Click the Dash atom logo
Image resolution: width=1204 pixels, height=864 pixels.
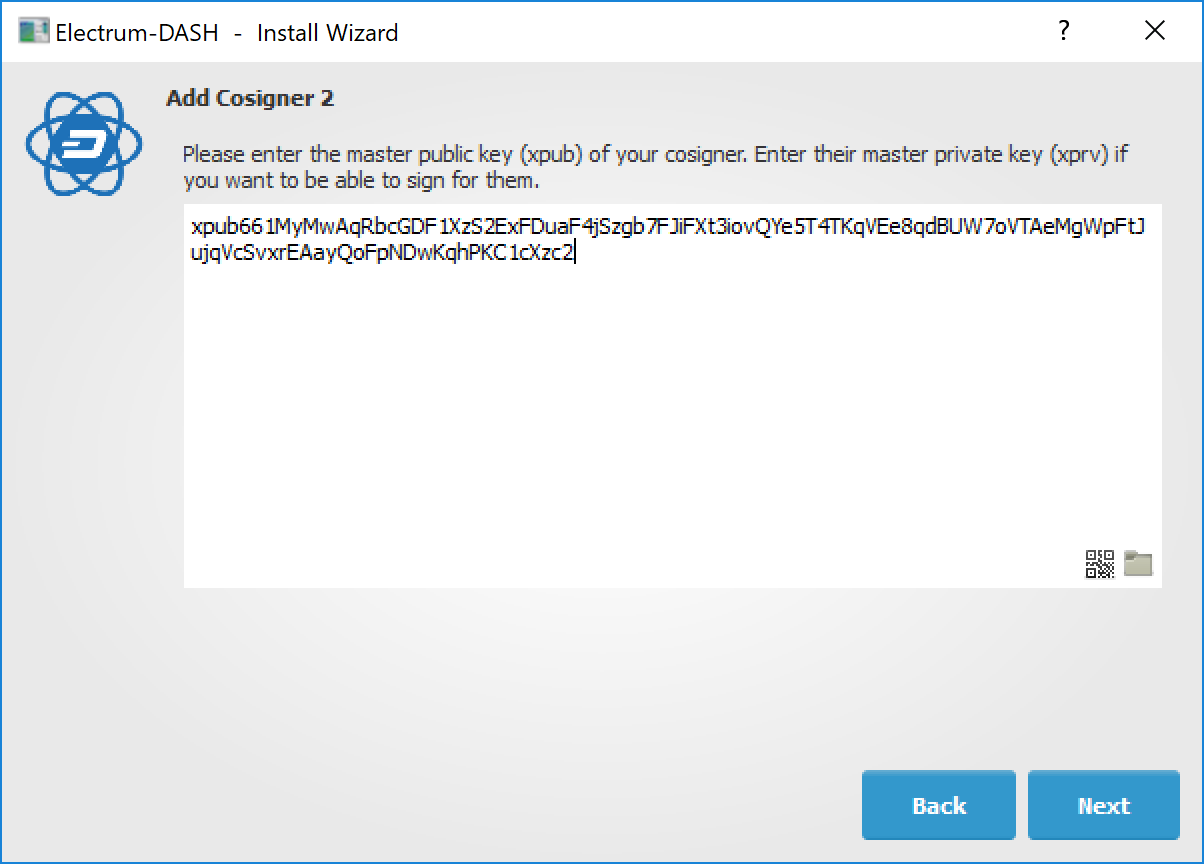(x=84, y=144)
